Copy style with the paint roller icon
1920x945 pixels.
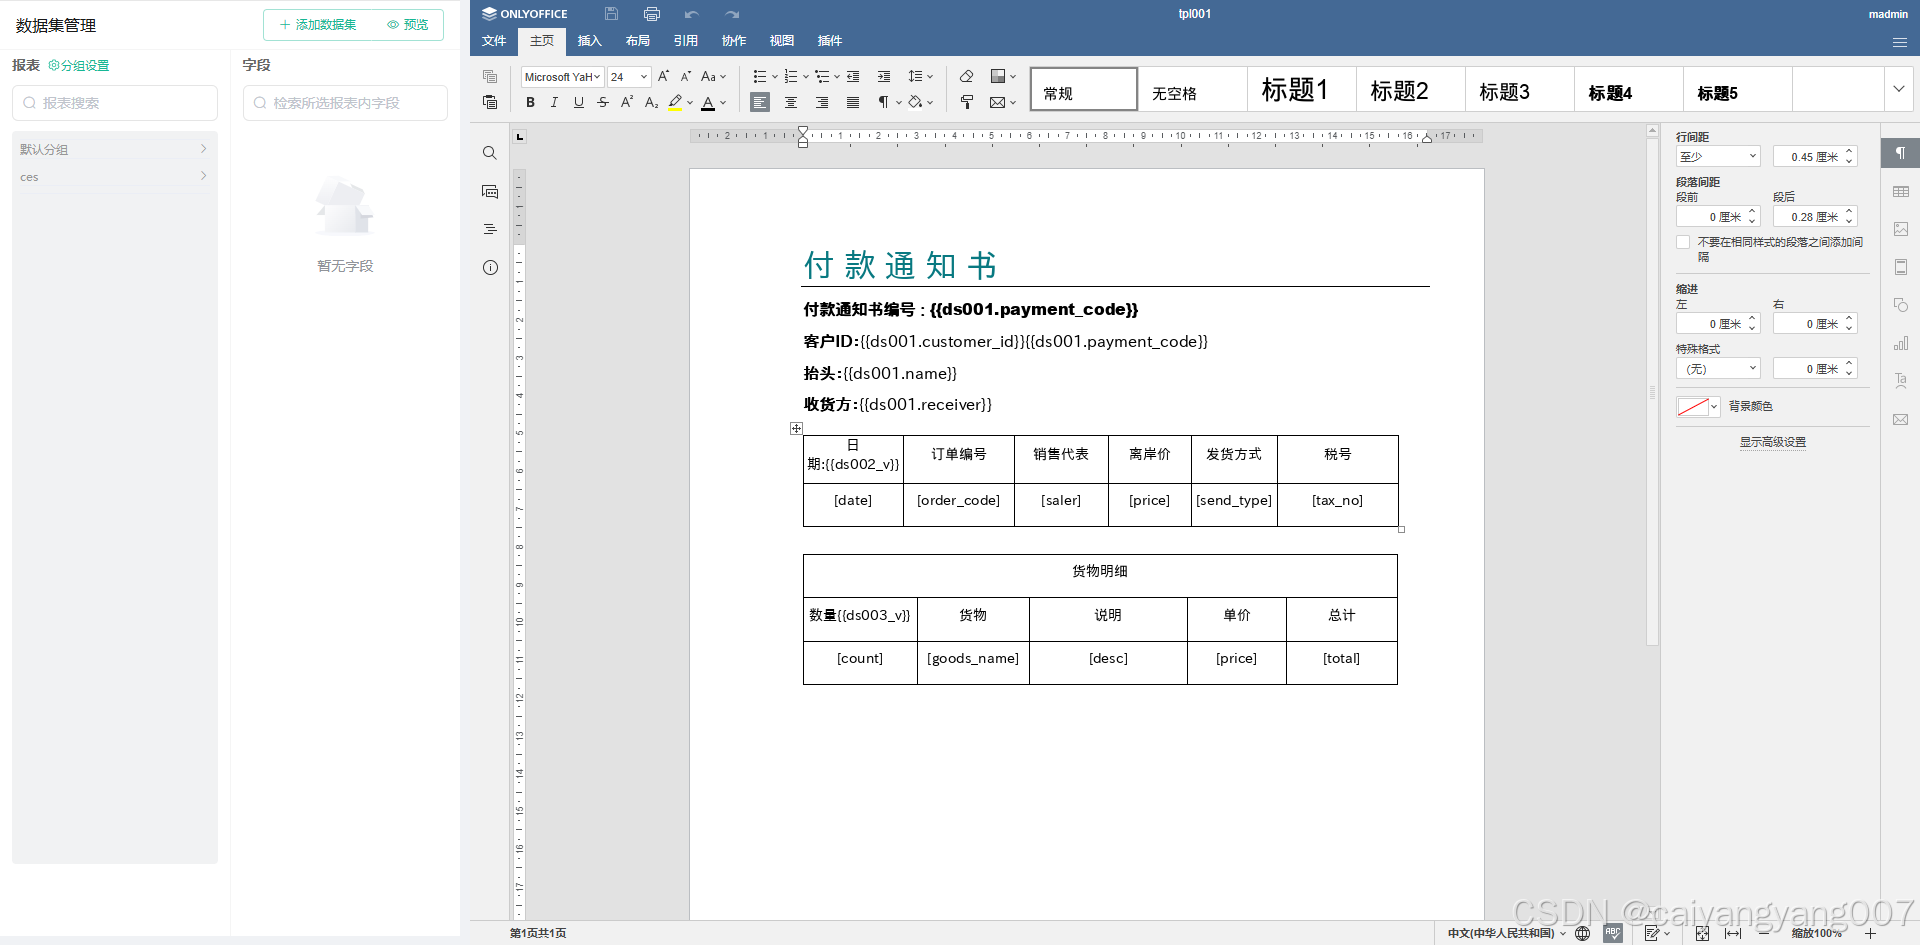[966, 102]
